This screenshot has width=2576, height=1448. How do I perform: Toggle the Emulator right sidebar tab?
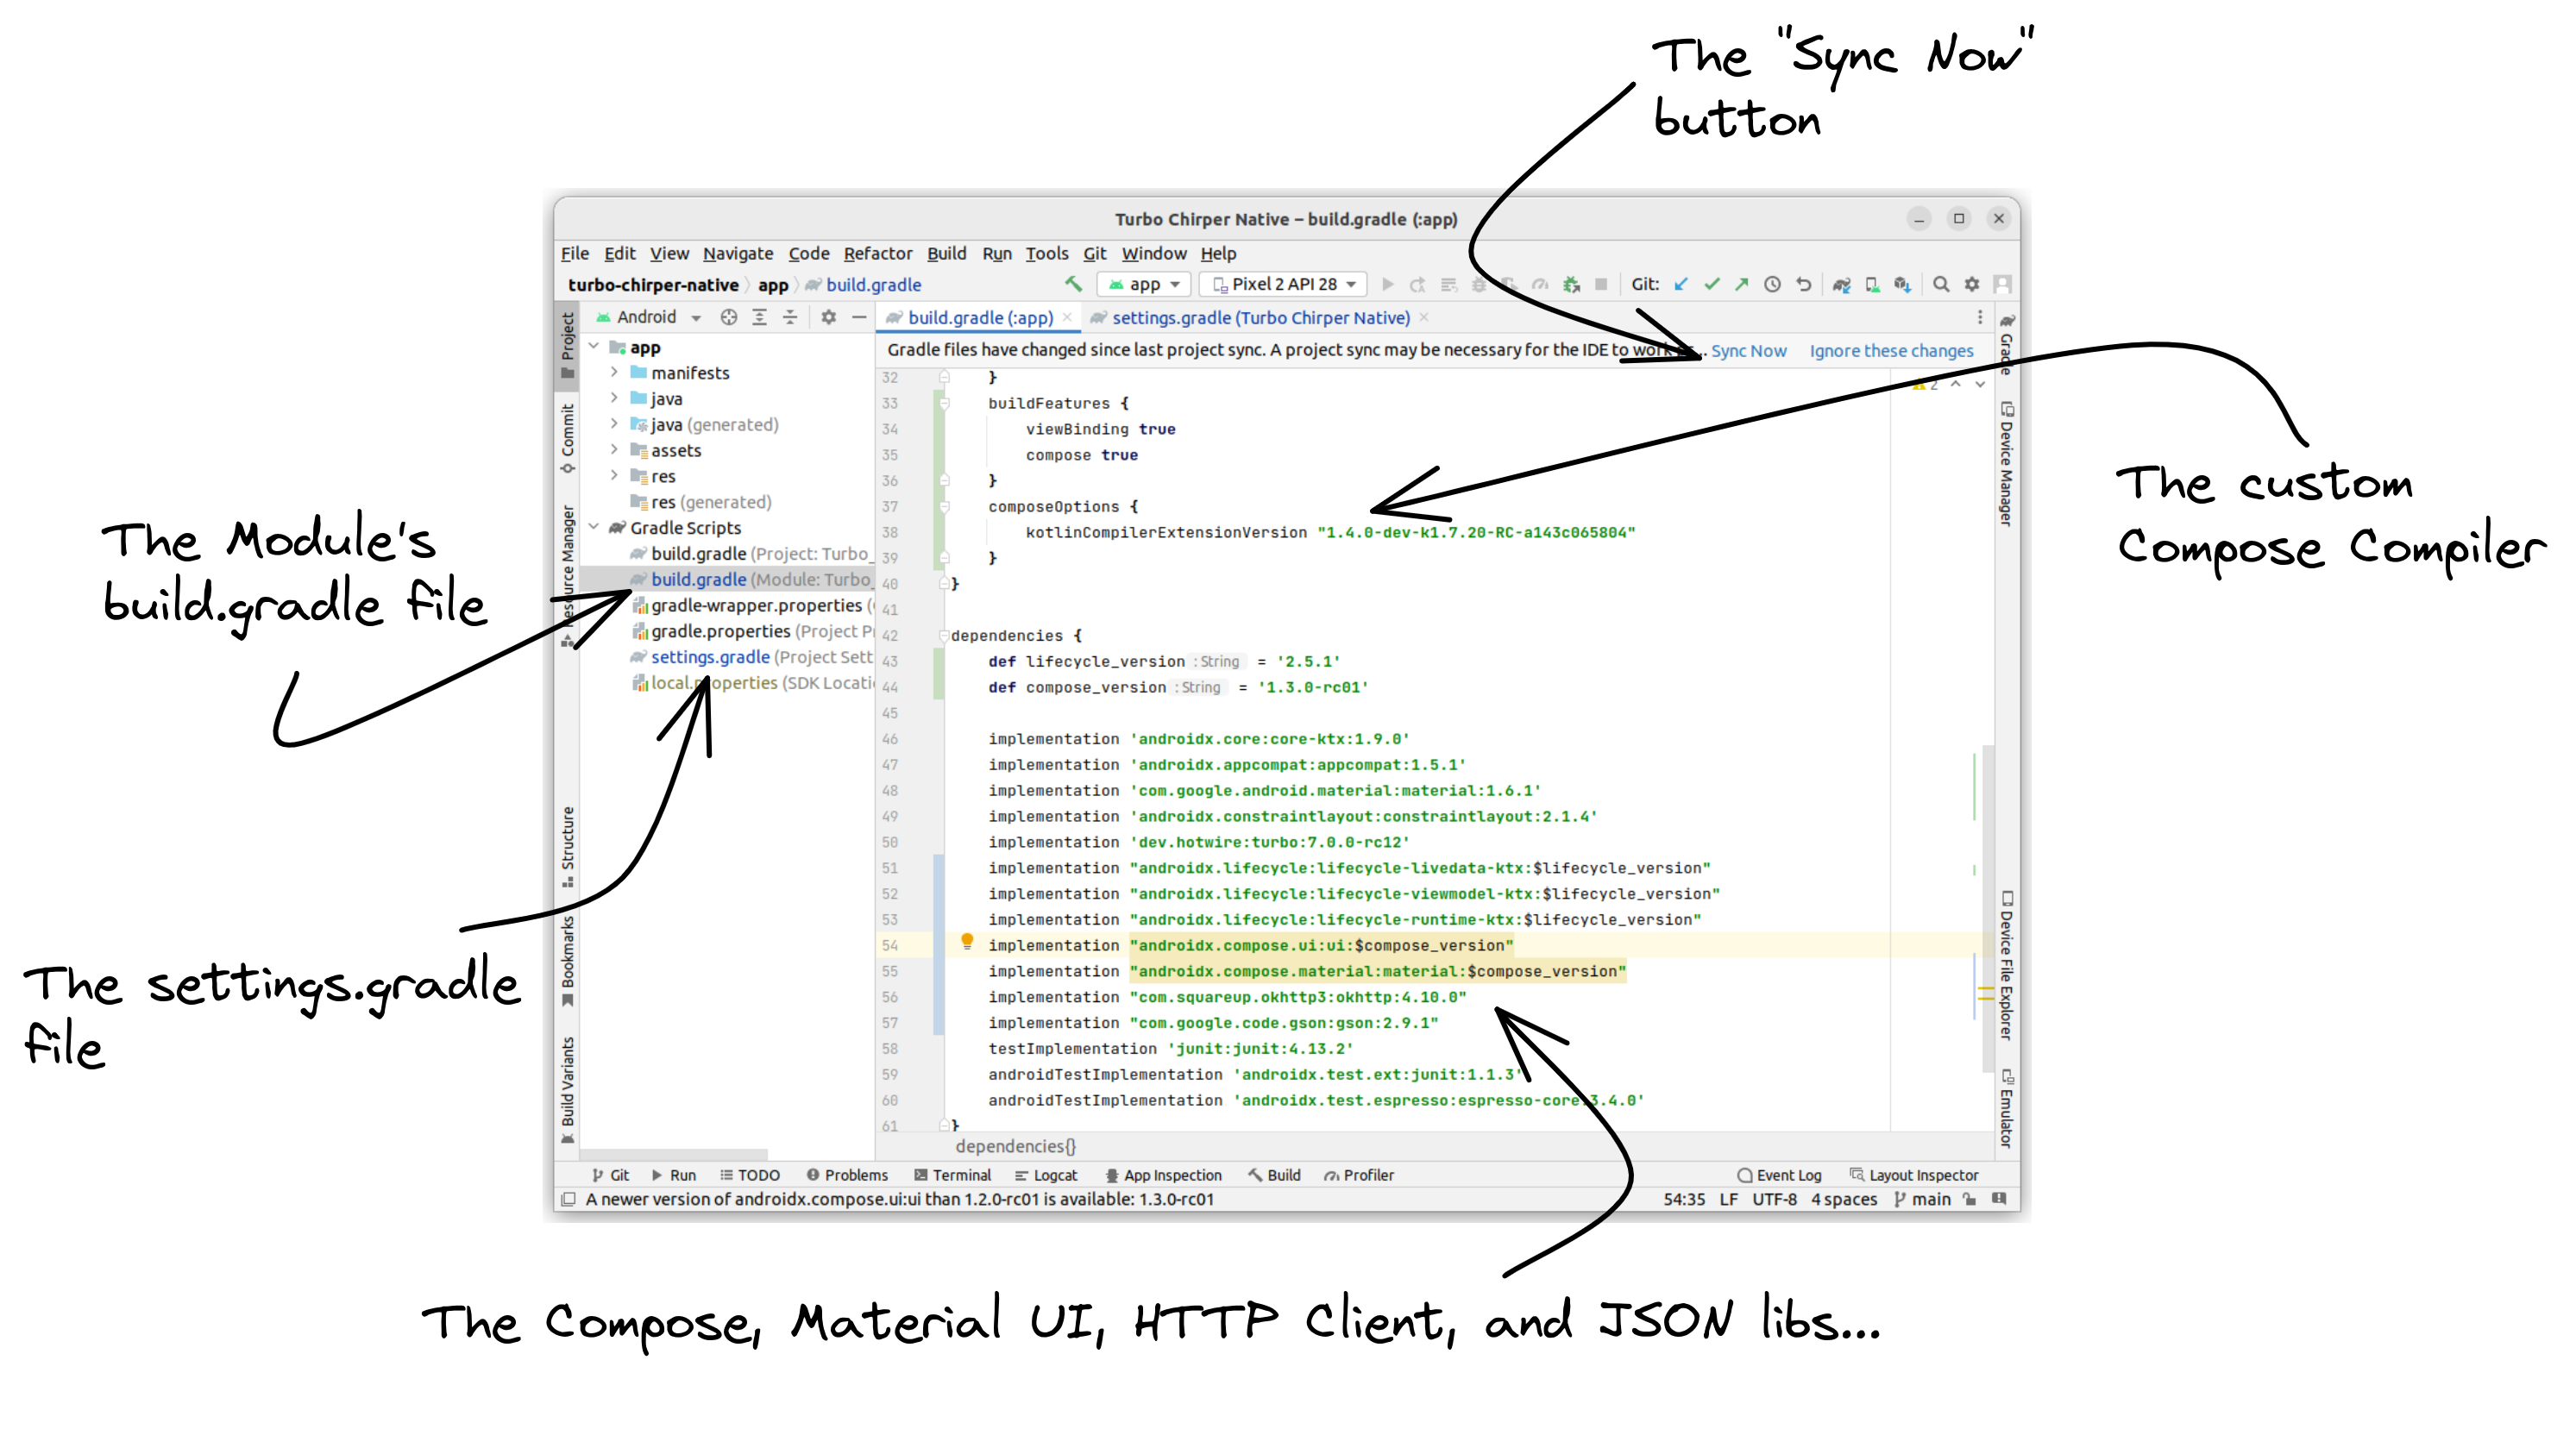click(2006, 1108)
